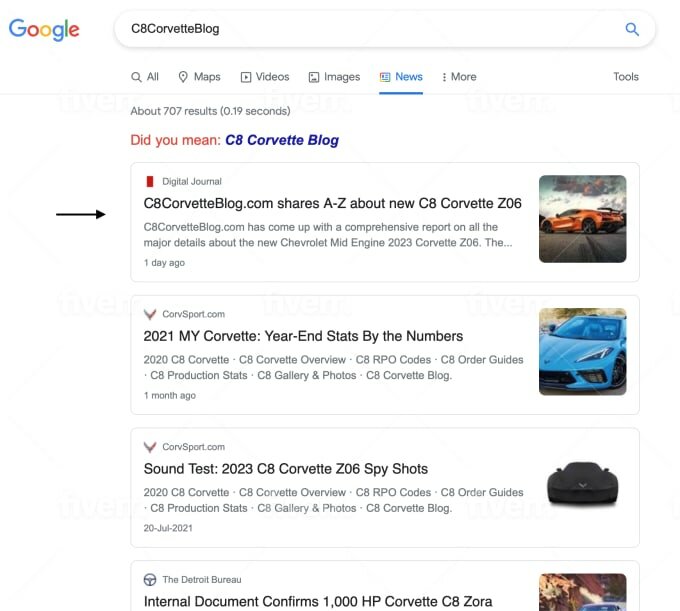Click the orange Corvette Z06 thumbnail
Viewport: 680px width, 611px height.
[582, 219]
